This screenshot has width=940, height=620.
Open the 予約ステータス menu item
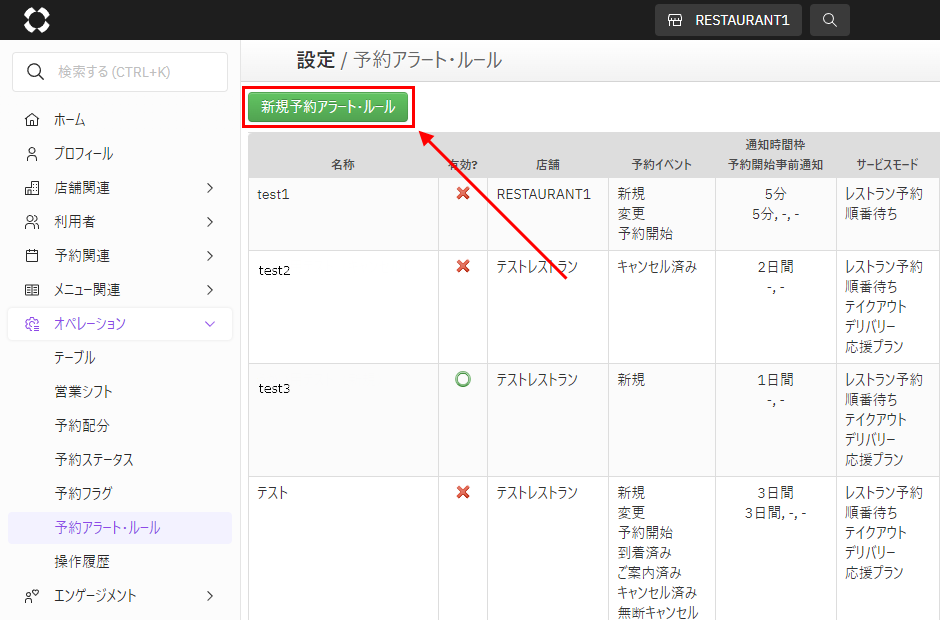[x=94, y=460]
